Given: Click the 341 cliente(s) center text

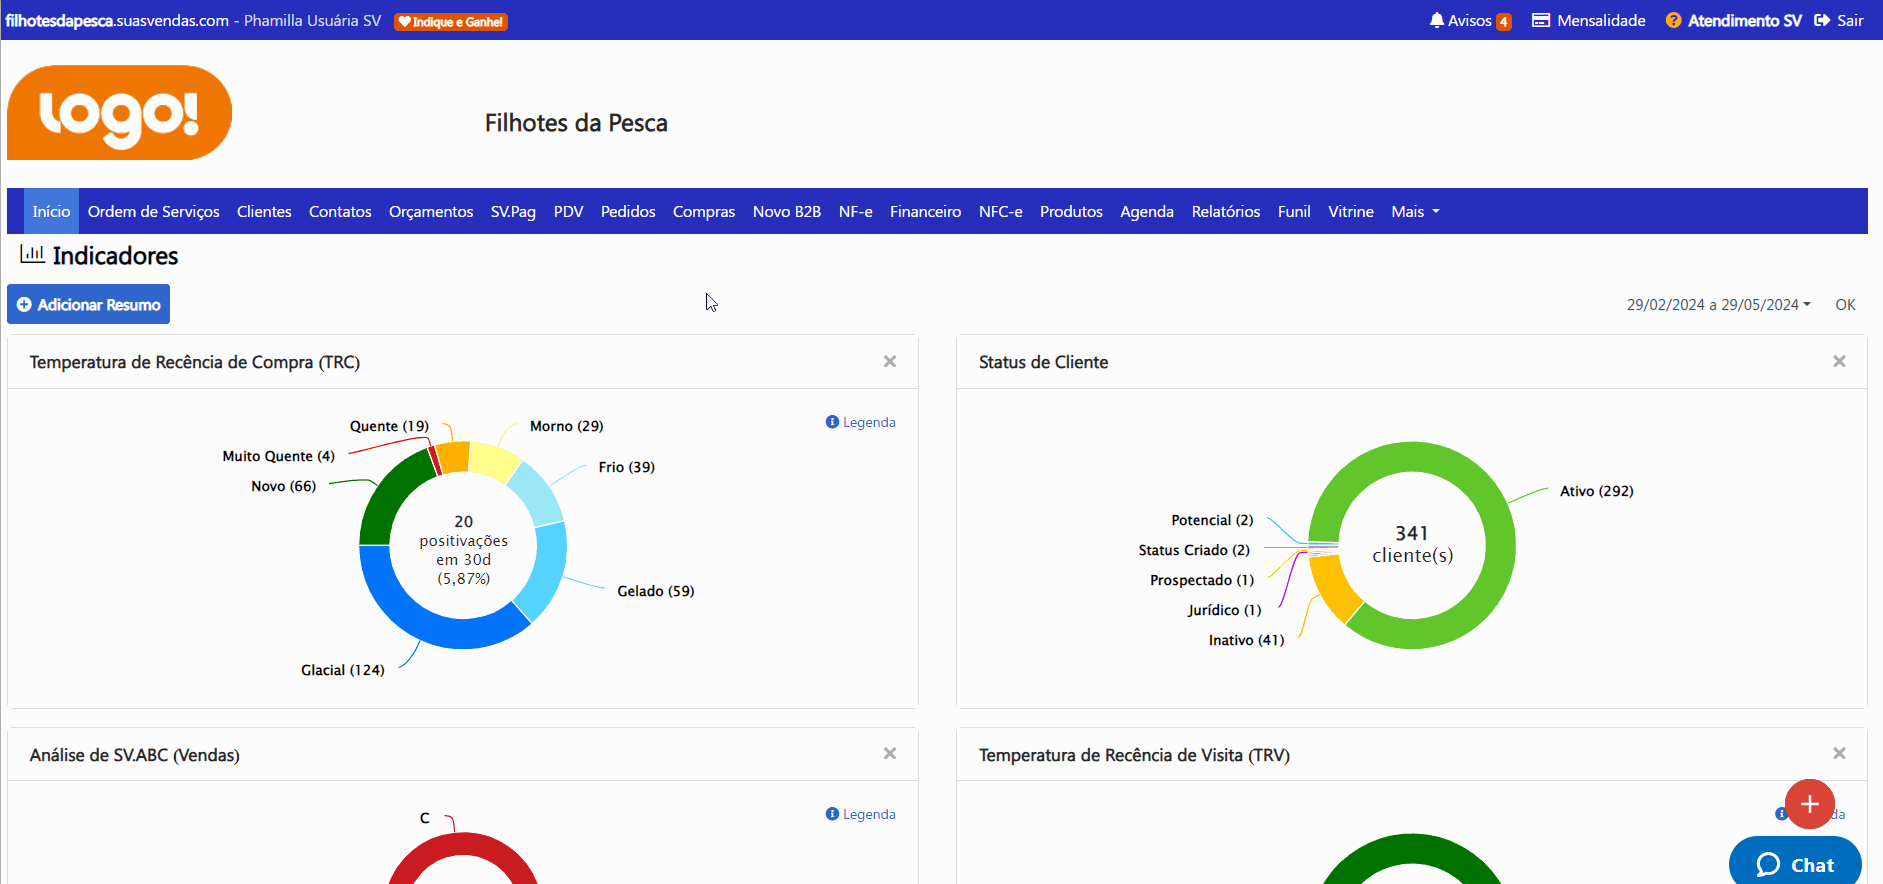Looking at the screenshot, I should pyautogui.click(x=1412, y=544).
